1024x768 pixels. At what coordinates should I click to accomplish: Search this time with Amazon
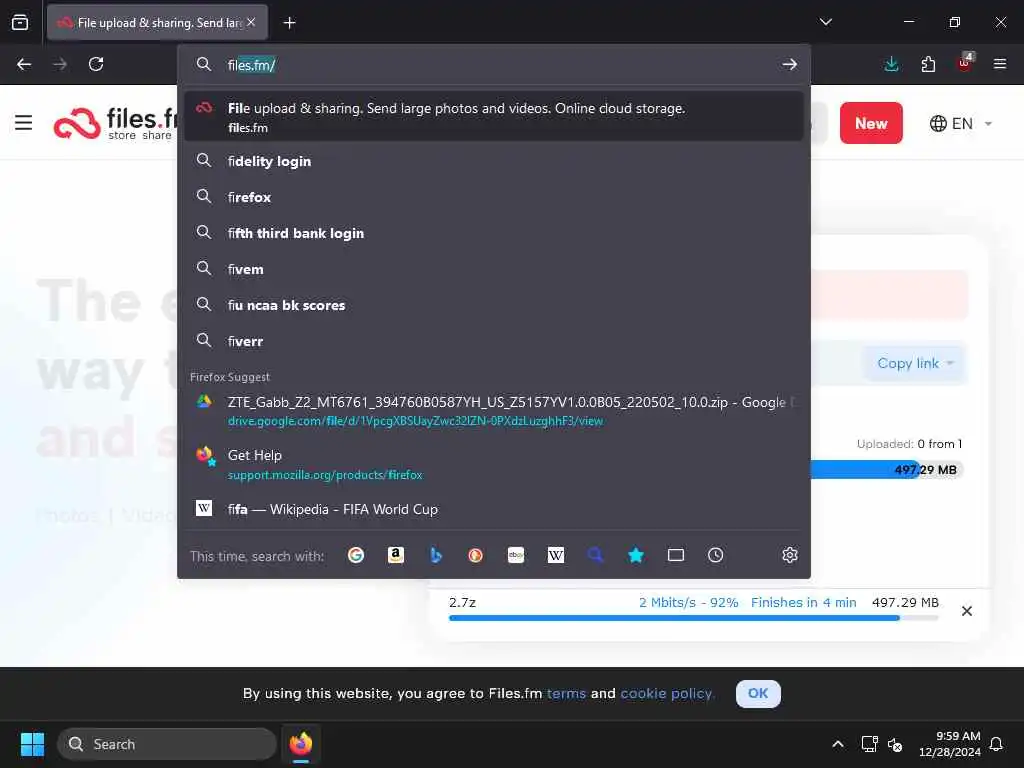pos(396,555)
